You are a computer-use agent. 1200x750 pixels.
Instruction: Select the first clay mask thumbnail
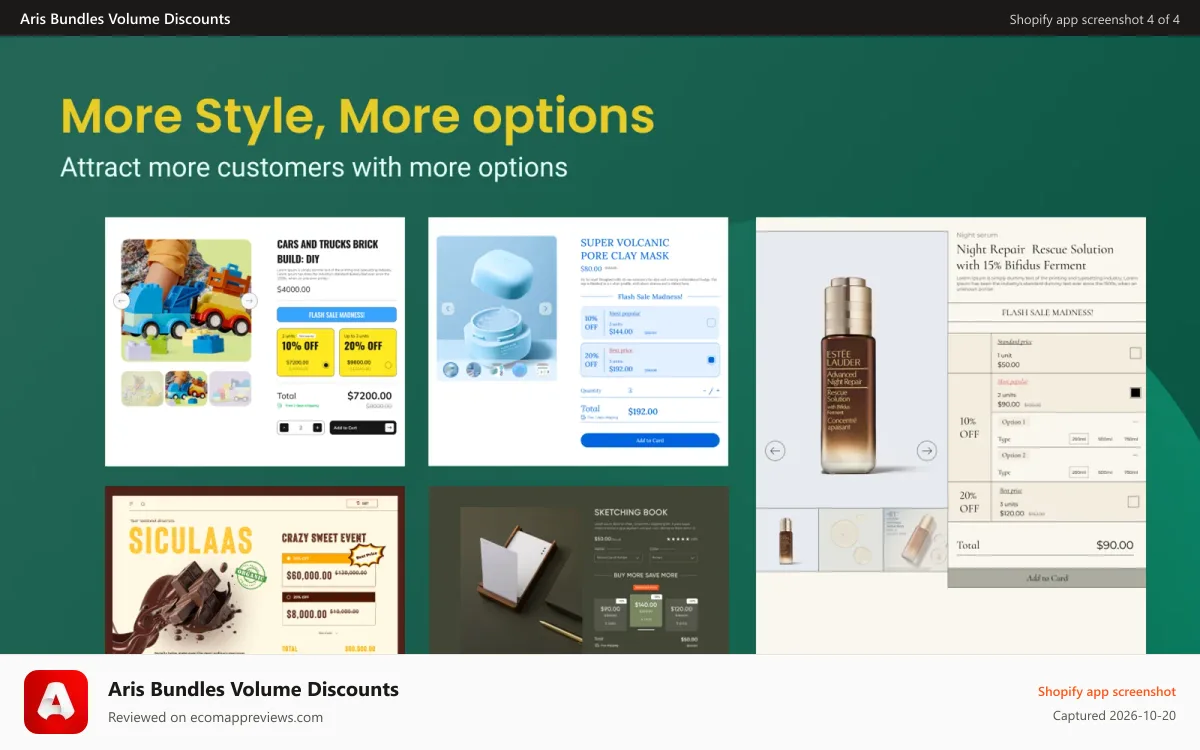click(451, 369)
